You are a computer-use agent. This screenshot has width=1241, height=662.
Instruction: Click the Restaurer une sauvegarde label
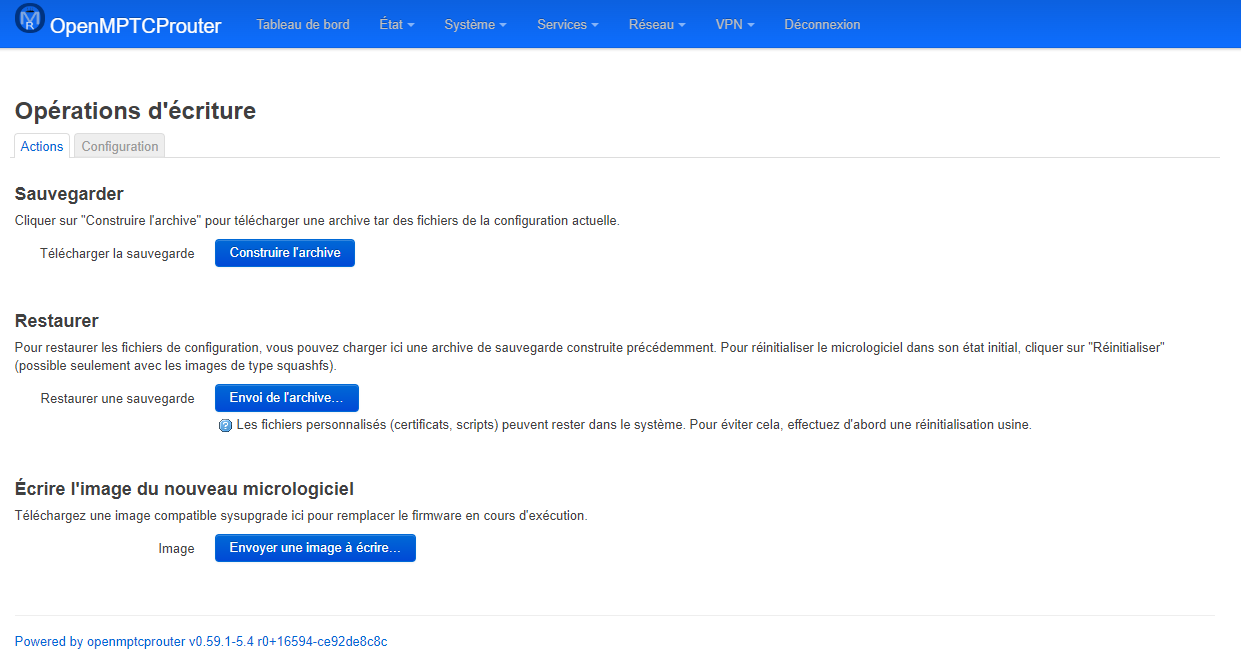118,398
